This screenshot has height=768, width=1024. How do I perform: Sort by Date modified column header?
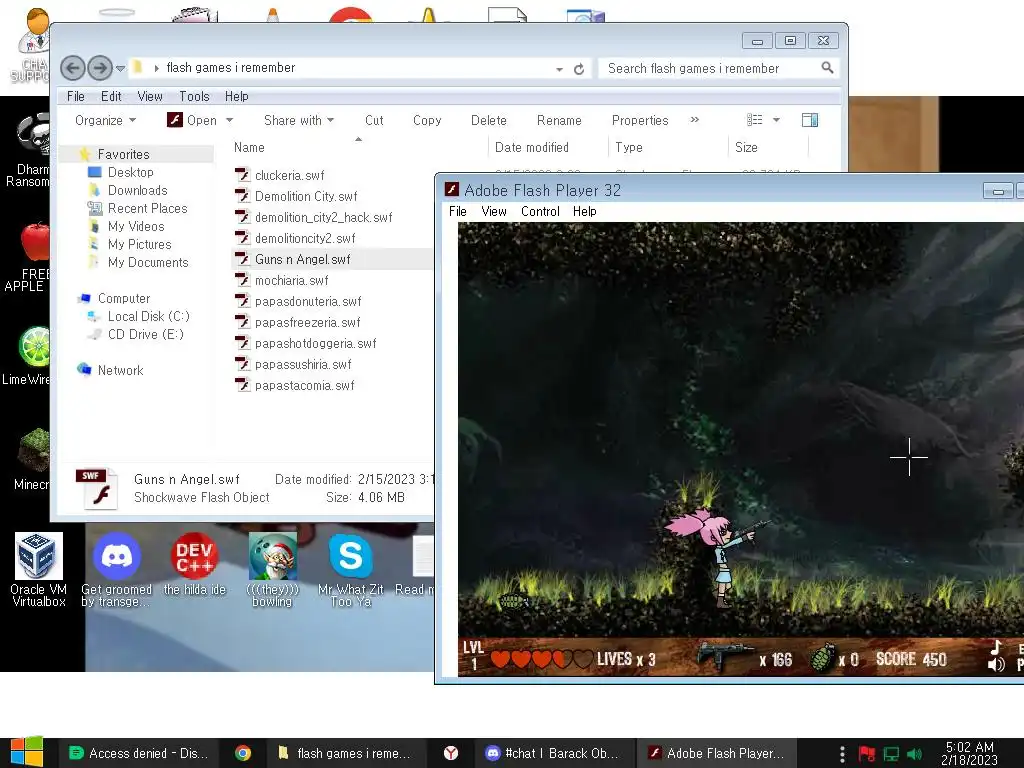pos(532,148)
